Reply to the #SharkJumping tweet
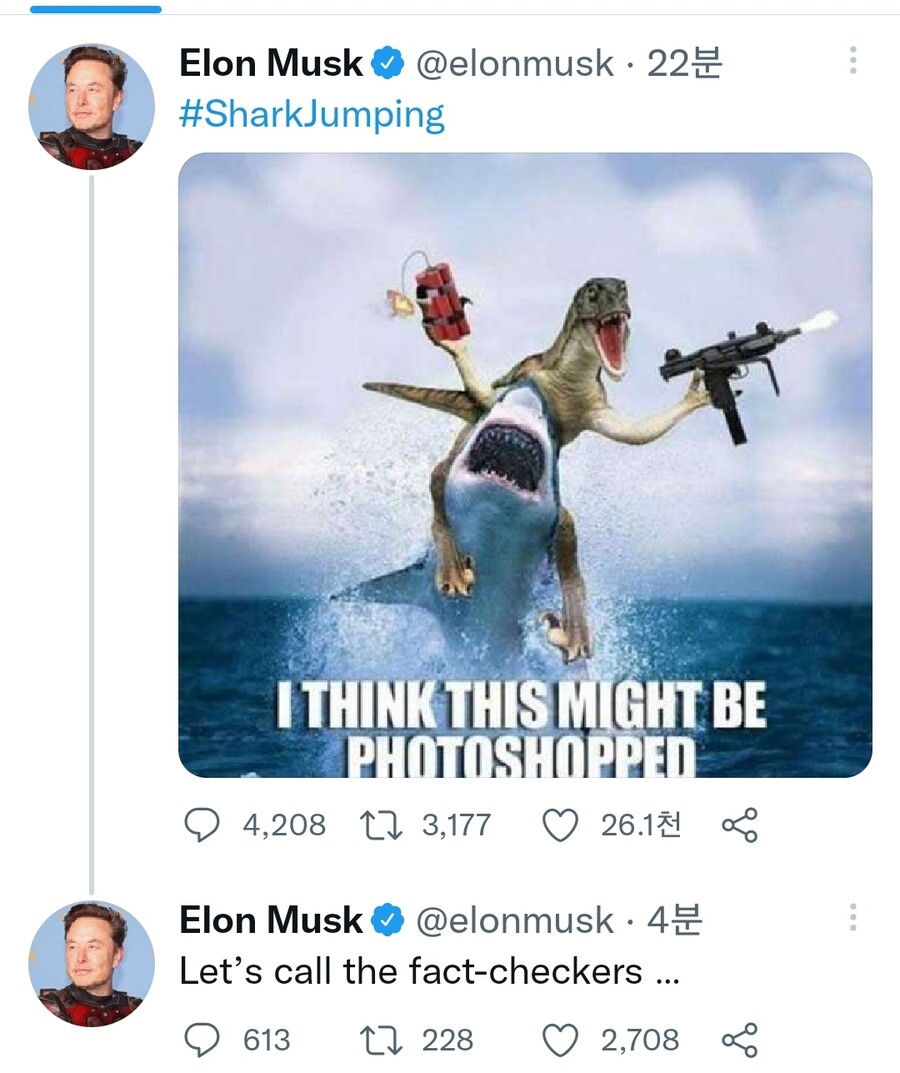Image resolution: width=900 pixels, height=1073 pixels. coord(204,824)
